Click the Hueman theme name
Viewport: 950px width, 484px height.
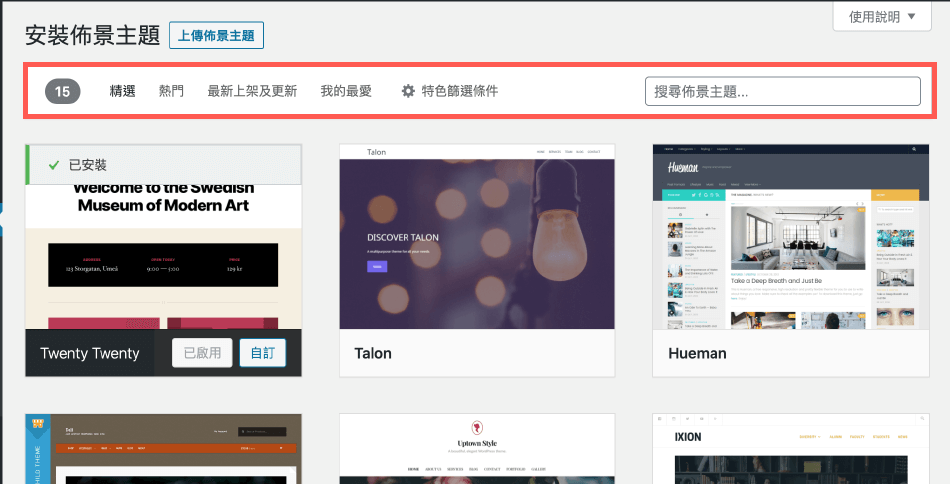coord(697,353)
